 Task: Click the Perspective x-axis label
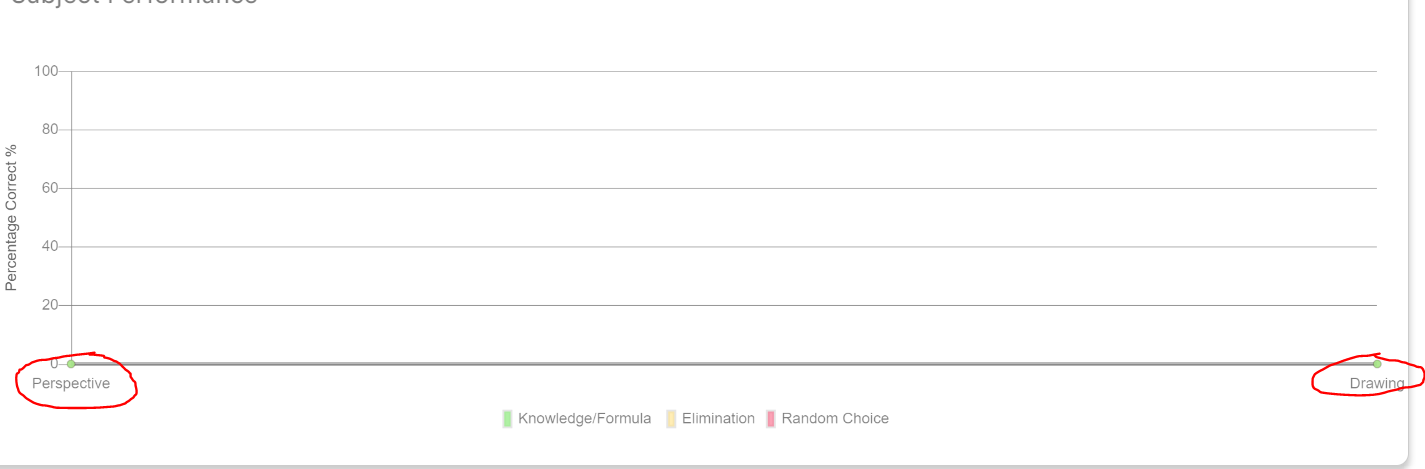tap(71, 384)
